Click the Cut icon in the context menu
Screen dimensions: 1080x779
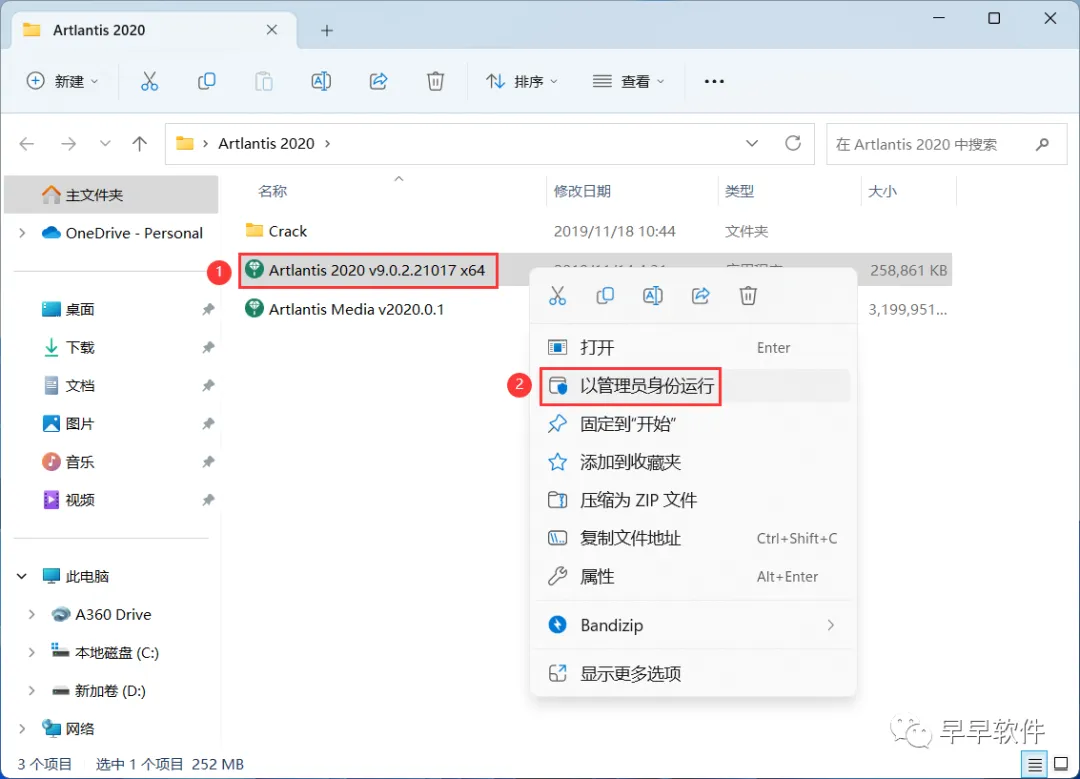pos(557,296)
